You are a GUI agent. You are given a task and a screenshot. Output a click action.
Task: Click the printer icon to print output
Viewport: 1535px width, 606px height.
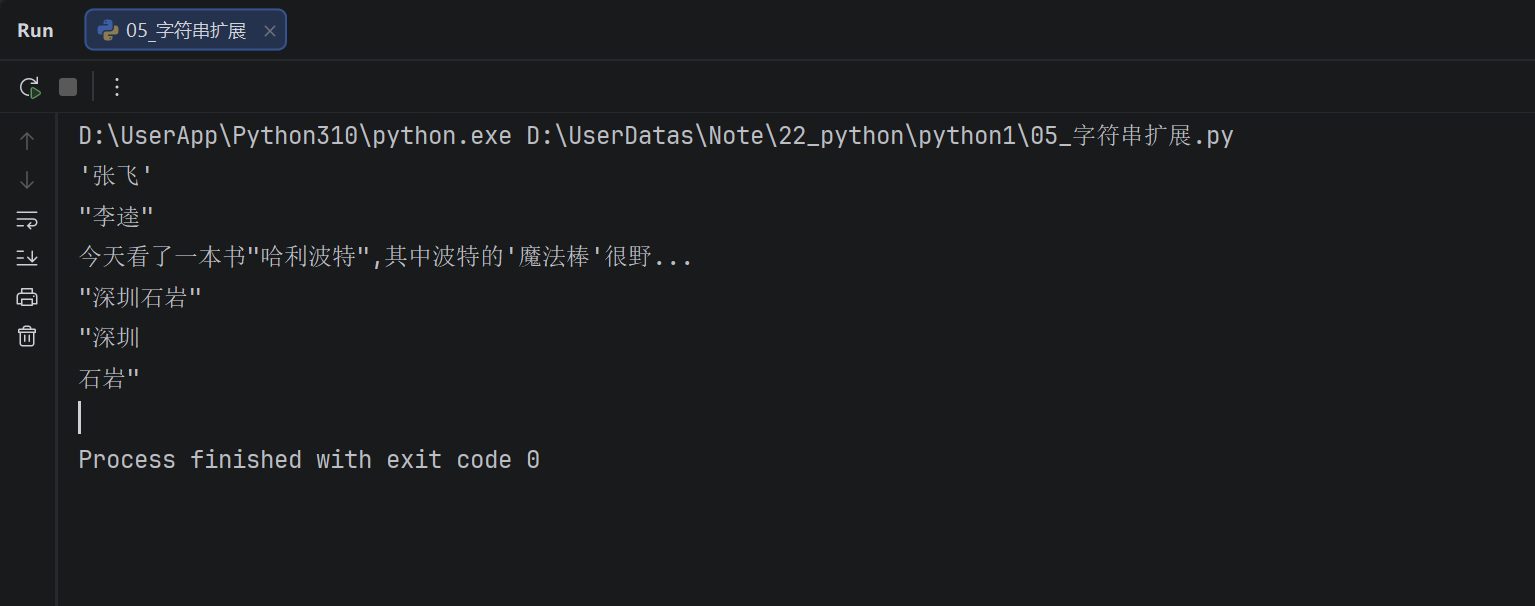(27, 297)
